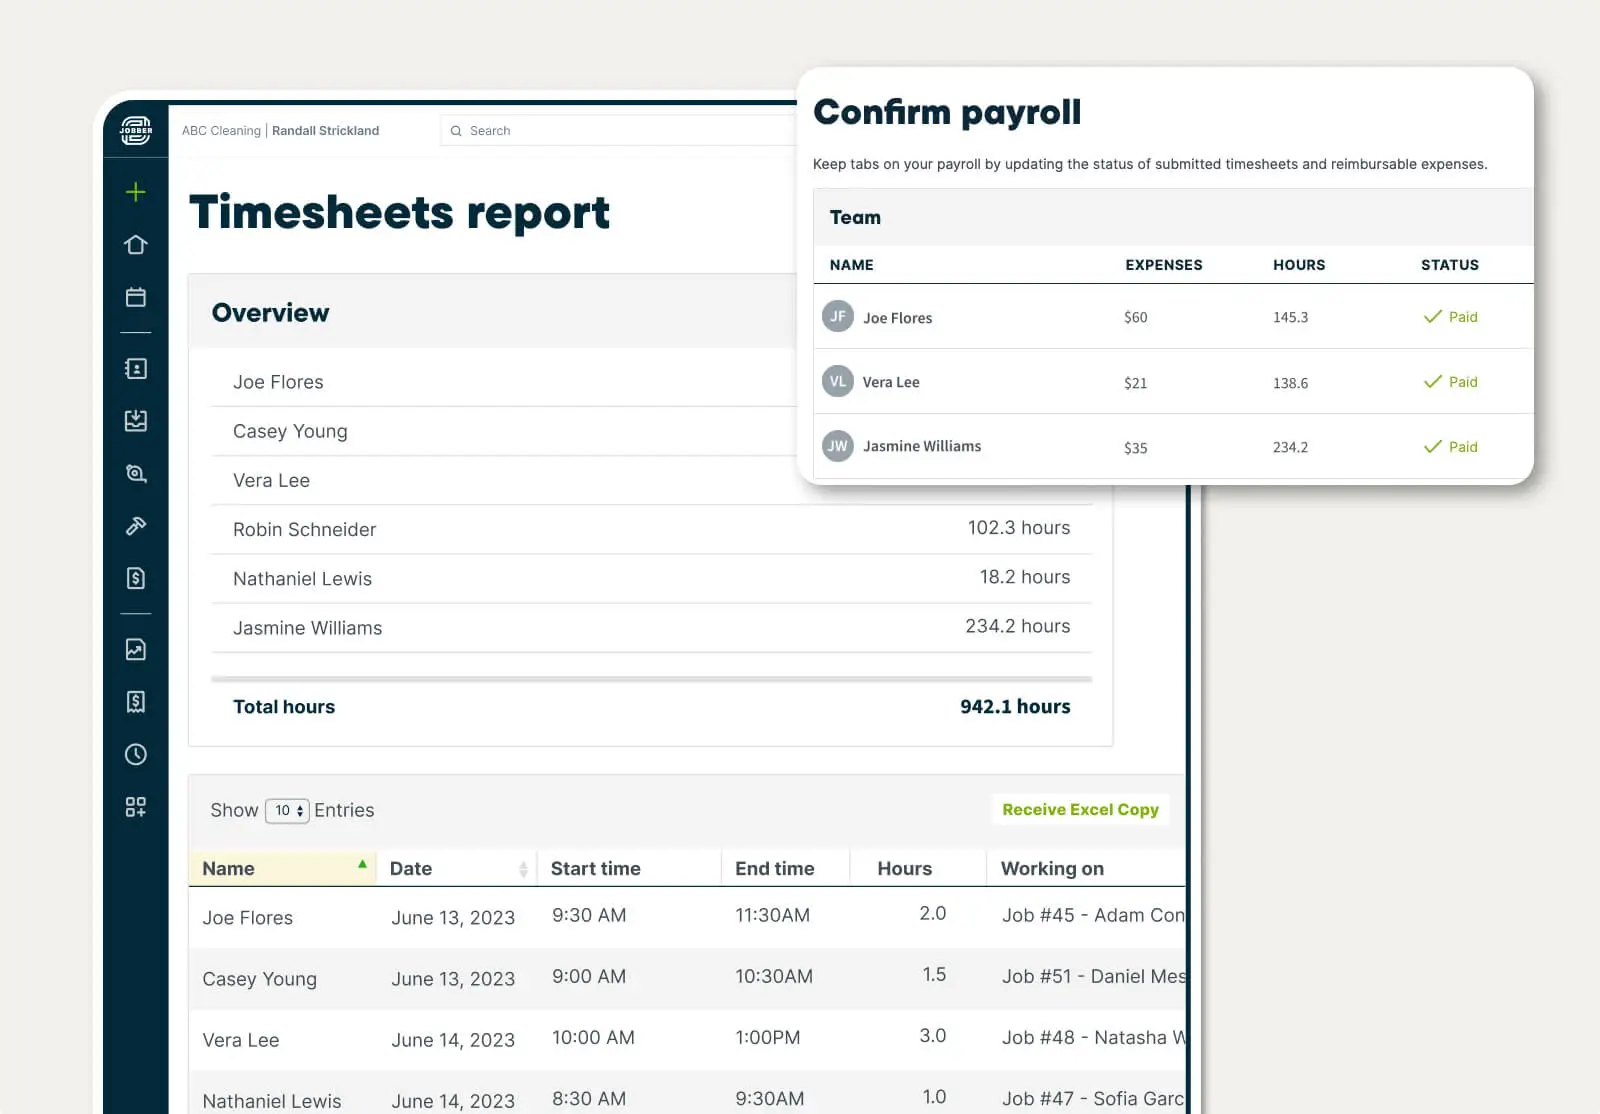Screen dimensions: 1600x1114
Task: Click the search magnifier icon
Action: 456,131
